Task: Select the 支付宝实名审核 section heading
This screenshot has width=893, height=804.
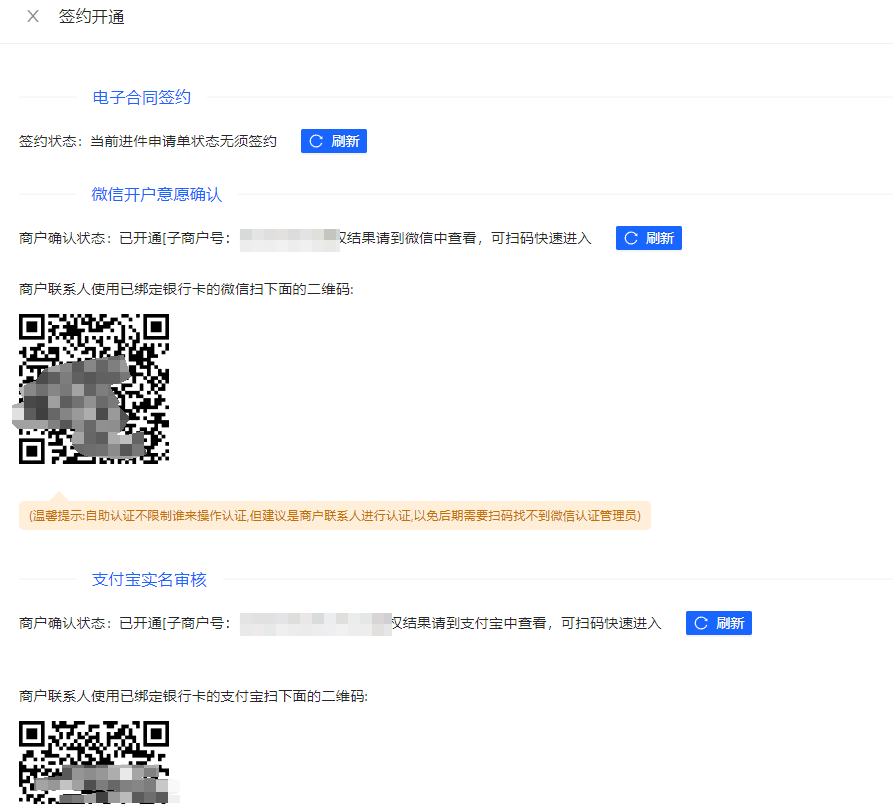Action: 149,579
